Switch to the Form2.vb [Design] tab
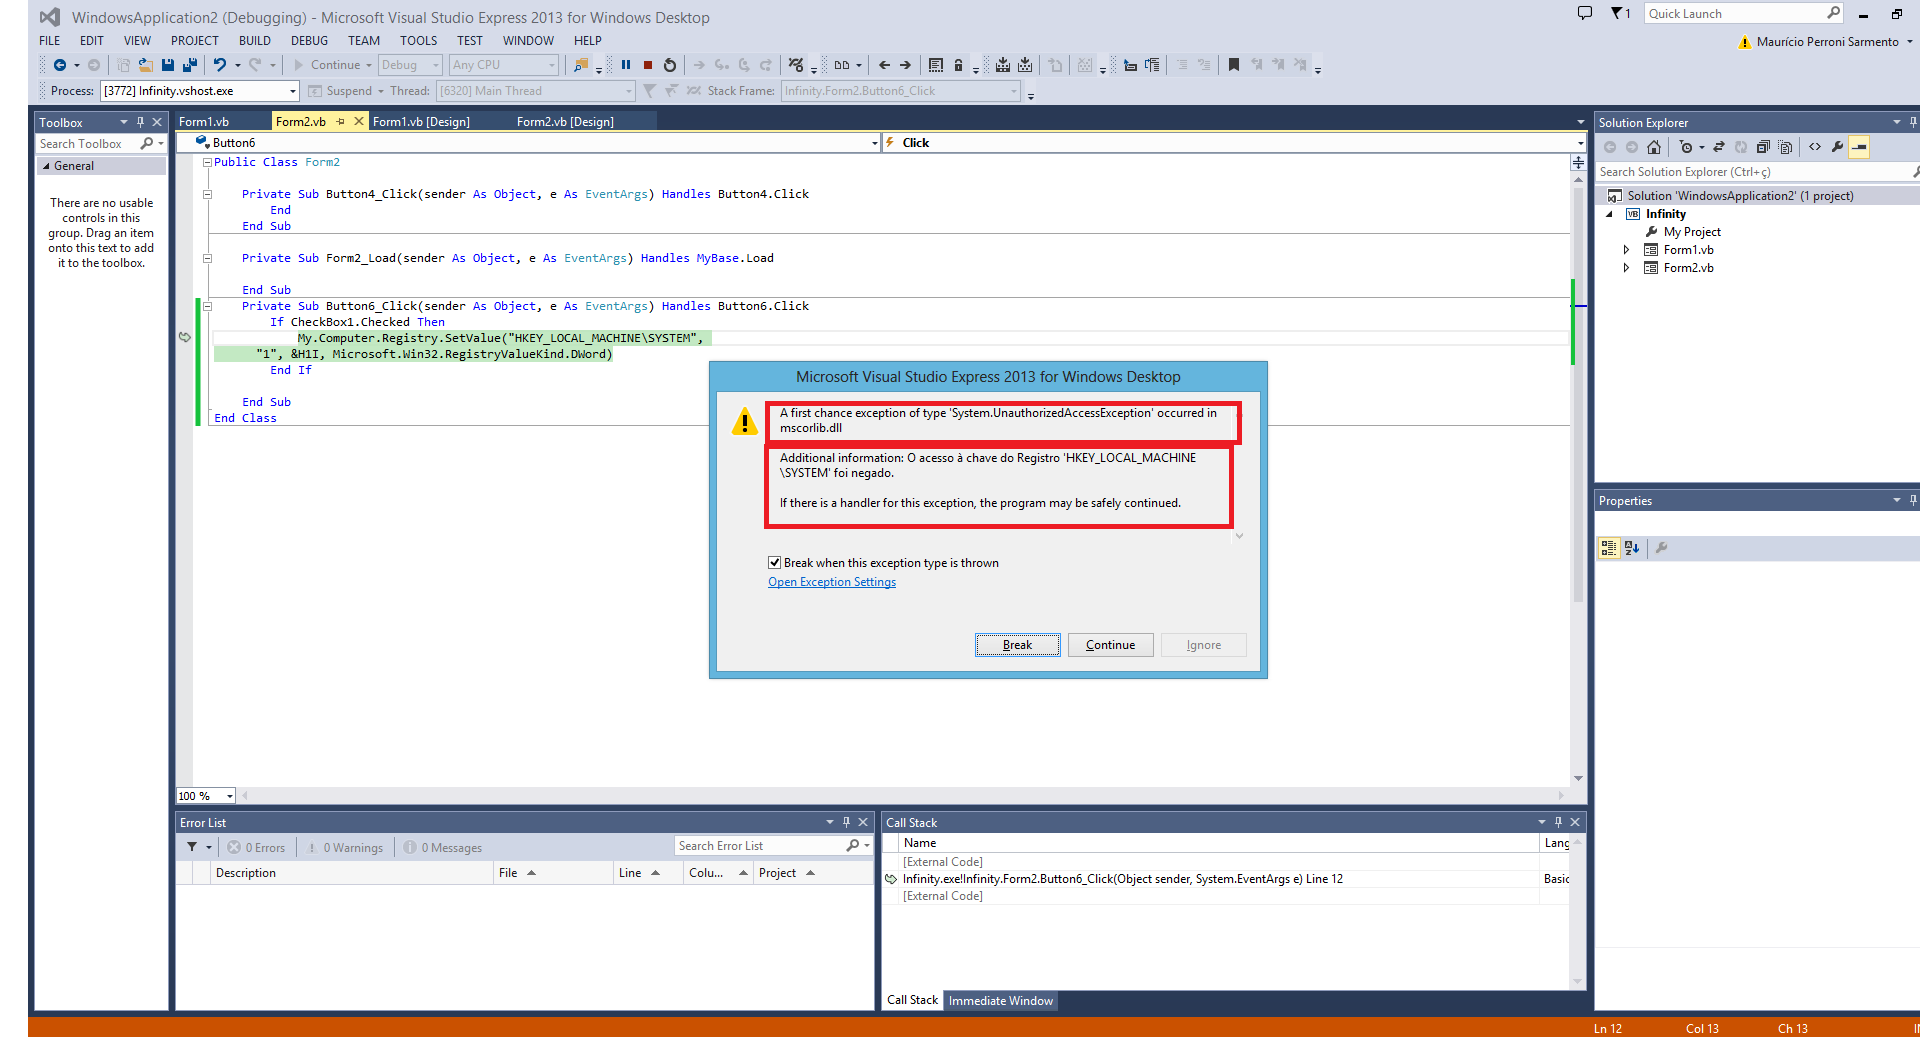This screenshot has width=1920, height=1037. coord(565,122)
